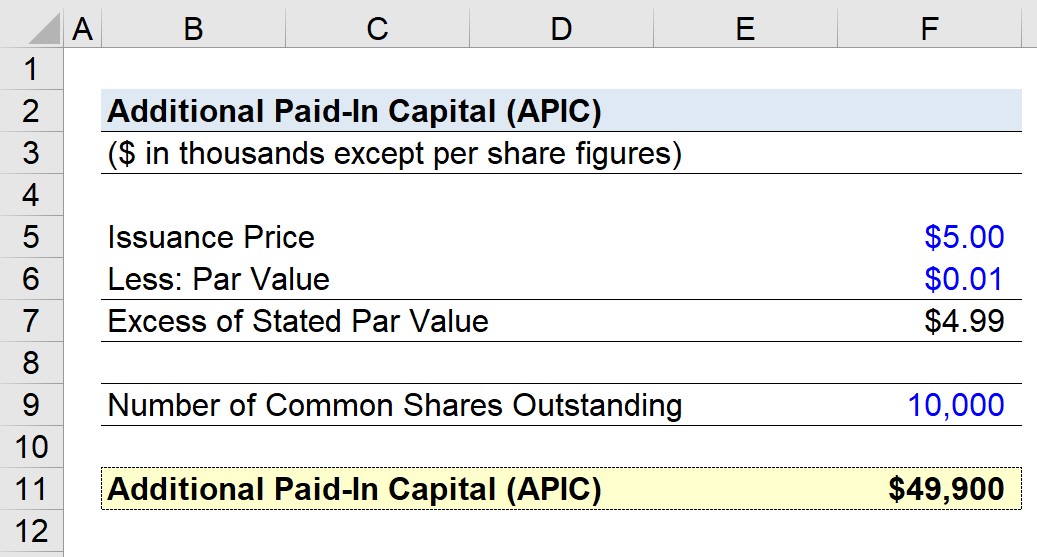Click the blue title cell in row 2
Viewport: 1037px width, 557px height.
point(355,111)
